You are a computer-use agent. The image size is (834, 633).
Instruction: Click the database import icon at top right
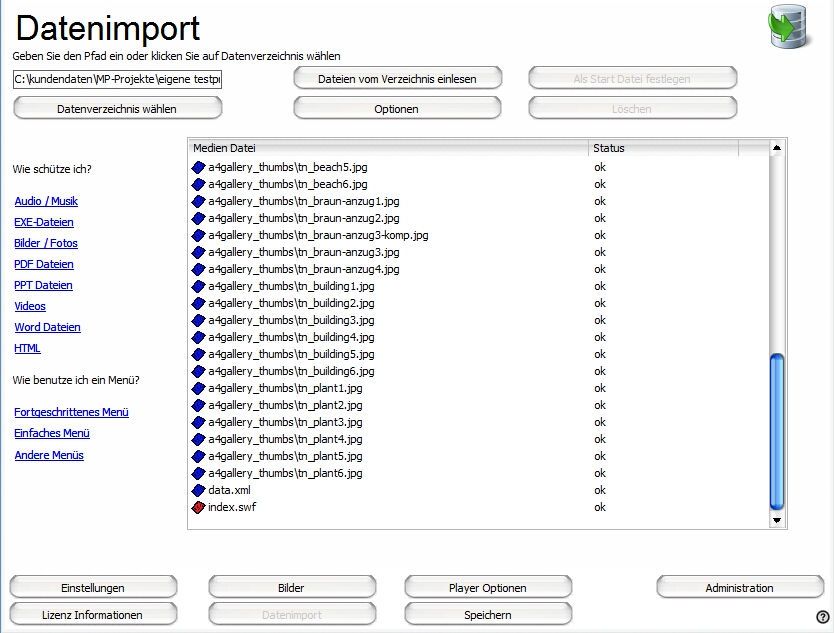(x=791, y=27)
